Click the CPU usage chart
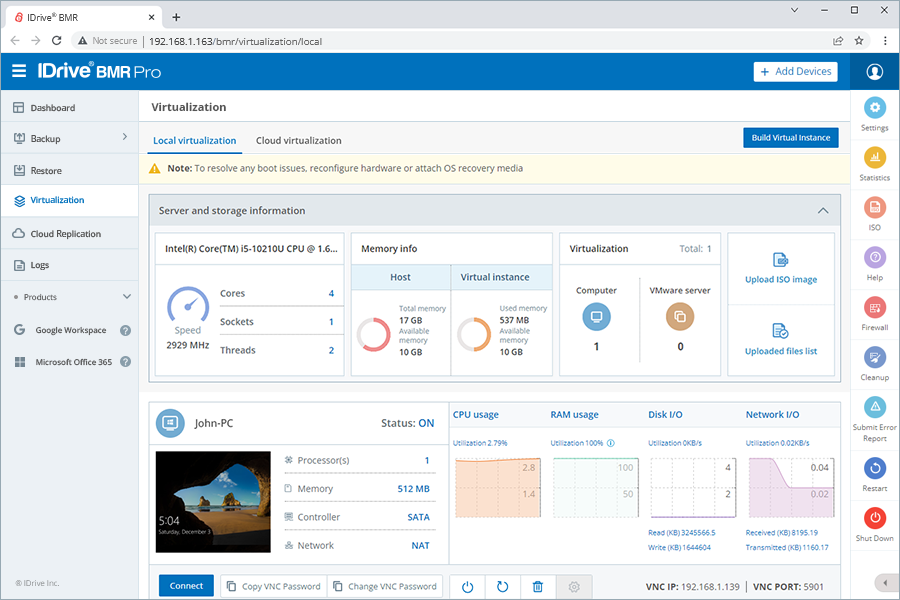Viewport: 900px width, 600px height. tap(498, 488)
